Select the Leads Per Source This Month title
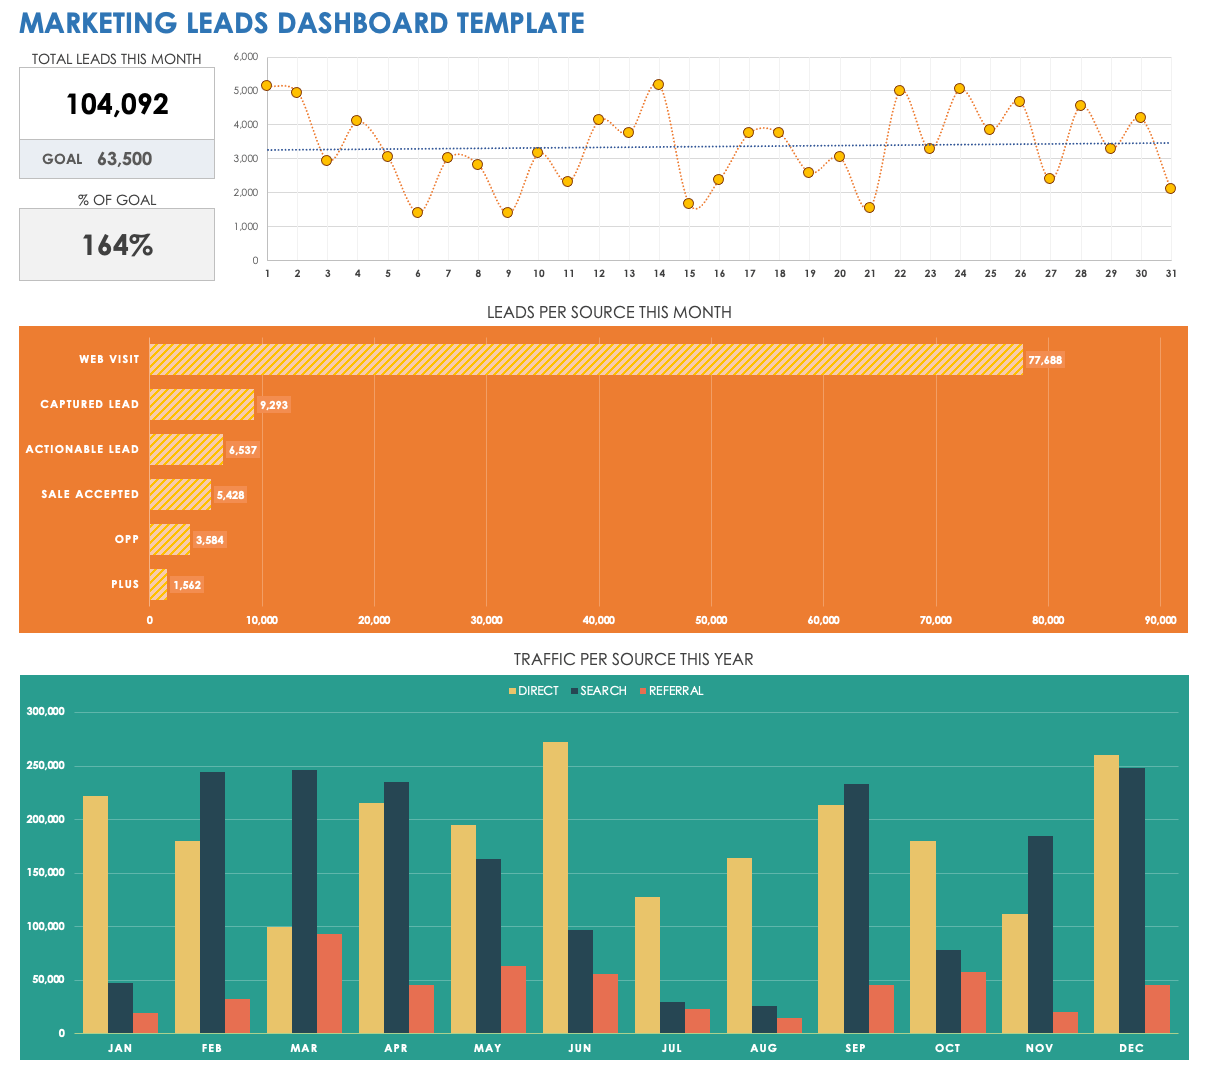Image resolution: width=1209 pixels, height=1087 pixels. [608, 312]
